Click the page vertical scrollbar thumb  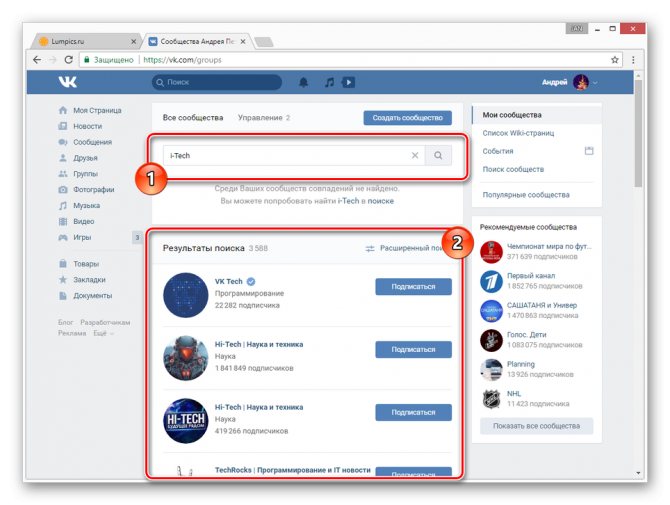[638, 133]
